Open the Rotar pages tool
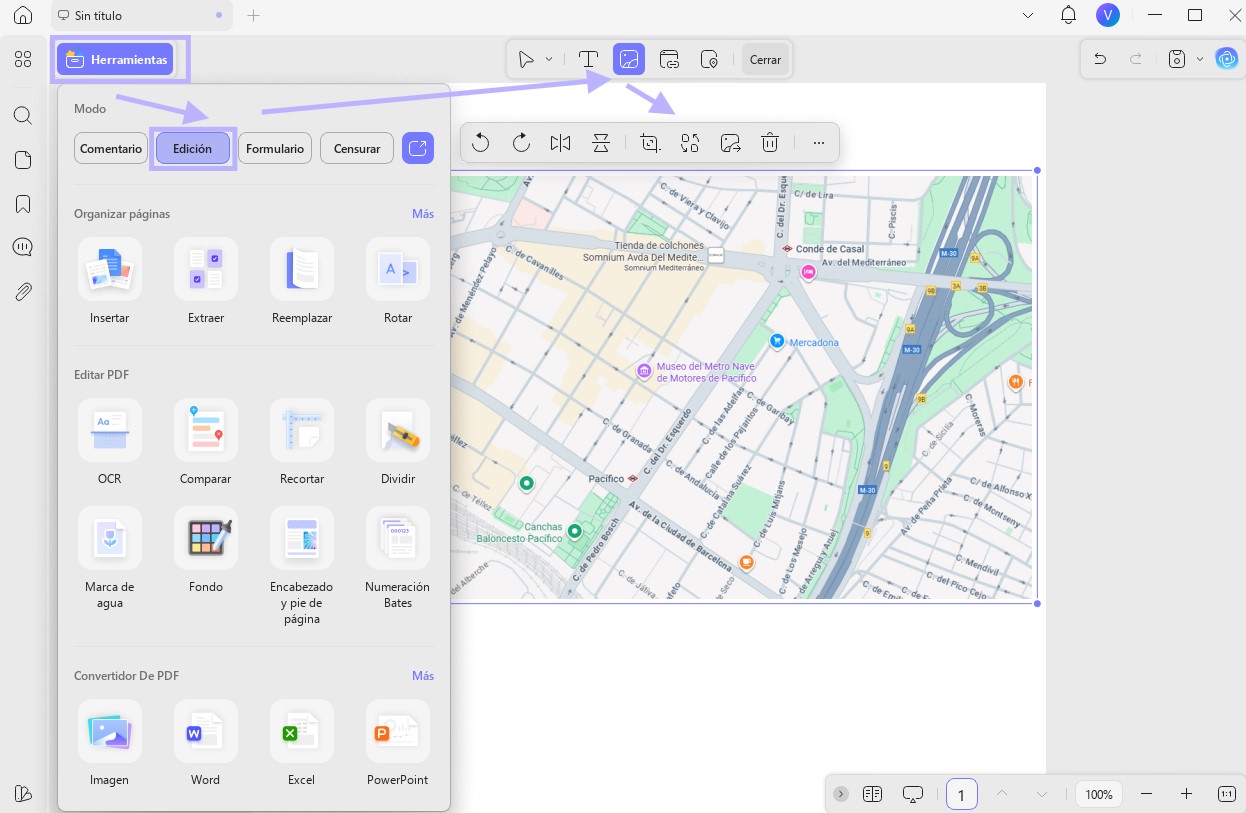 [398, 280]
